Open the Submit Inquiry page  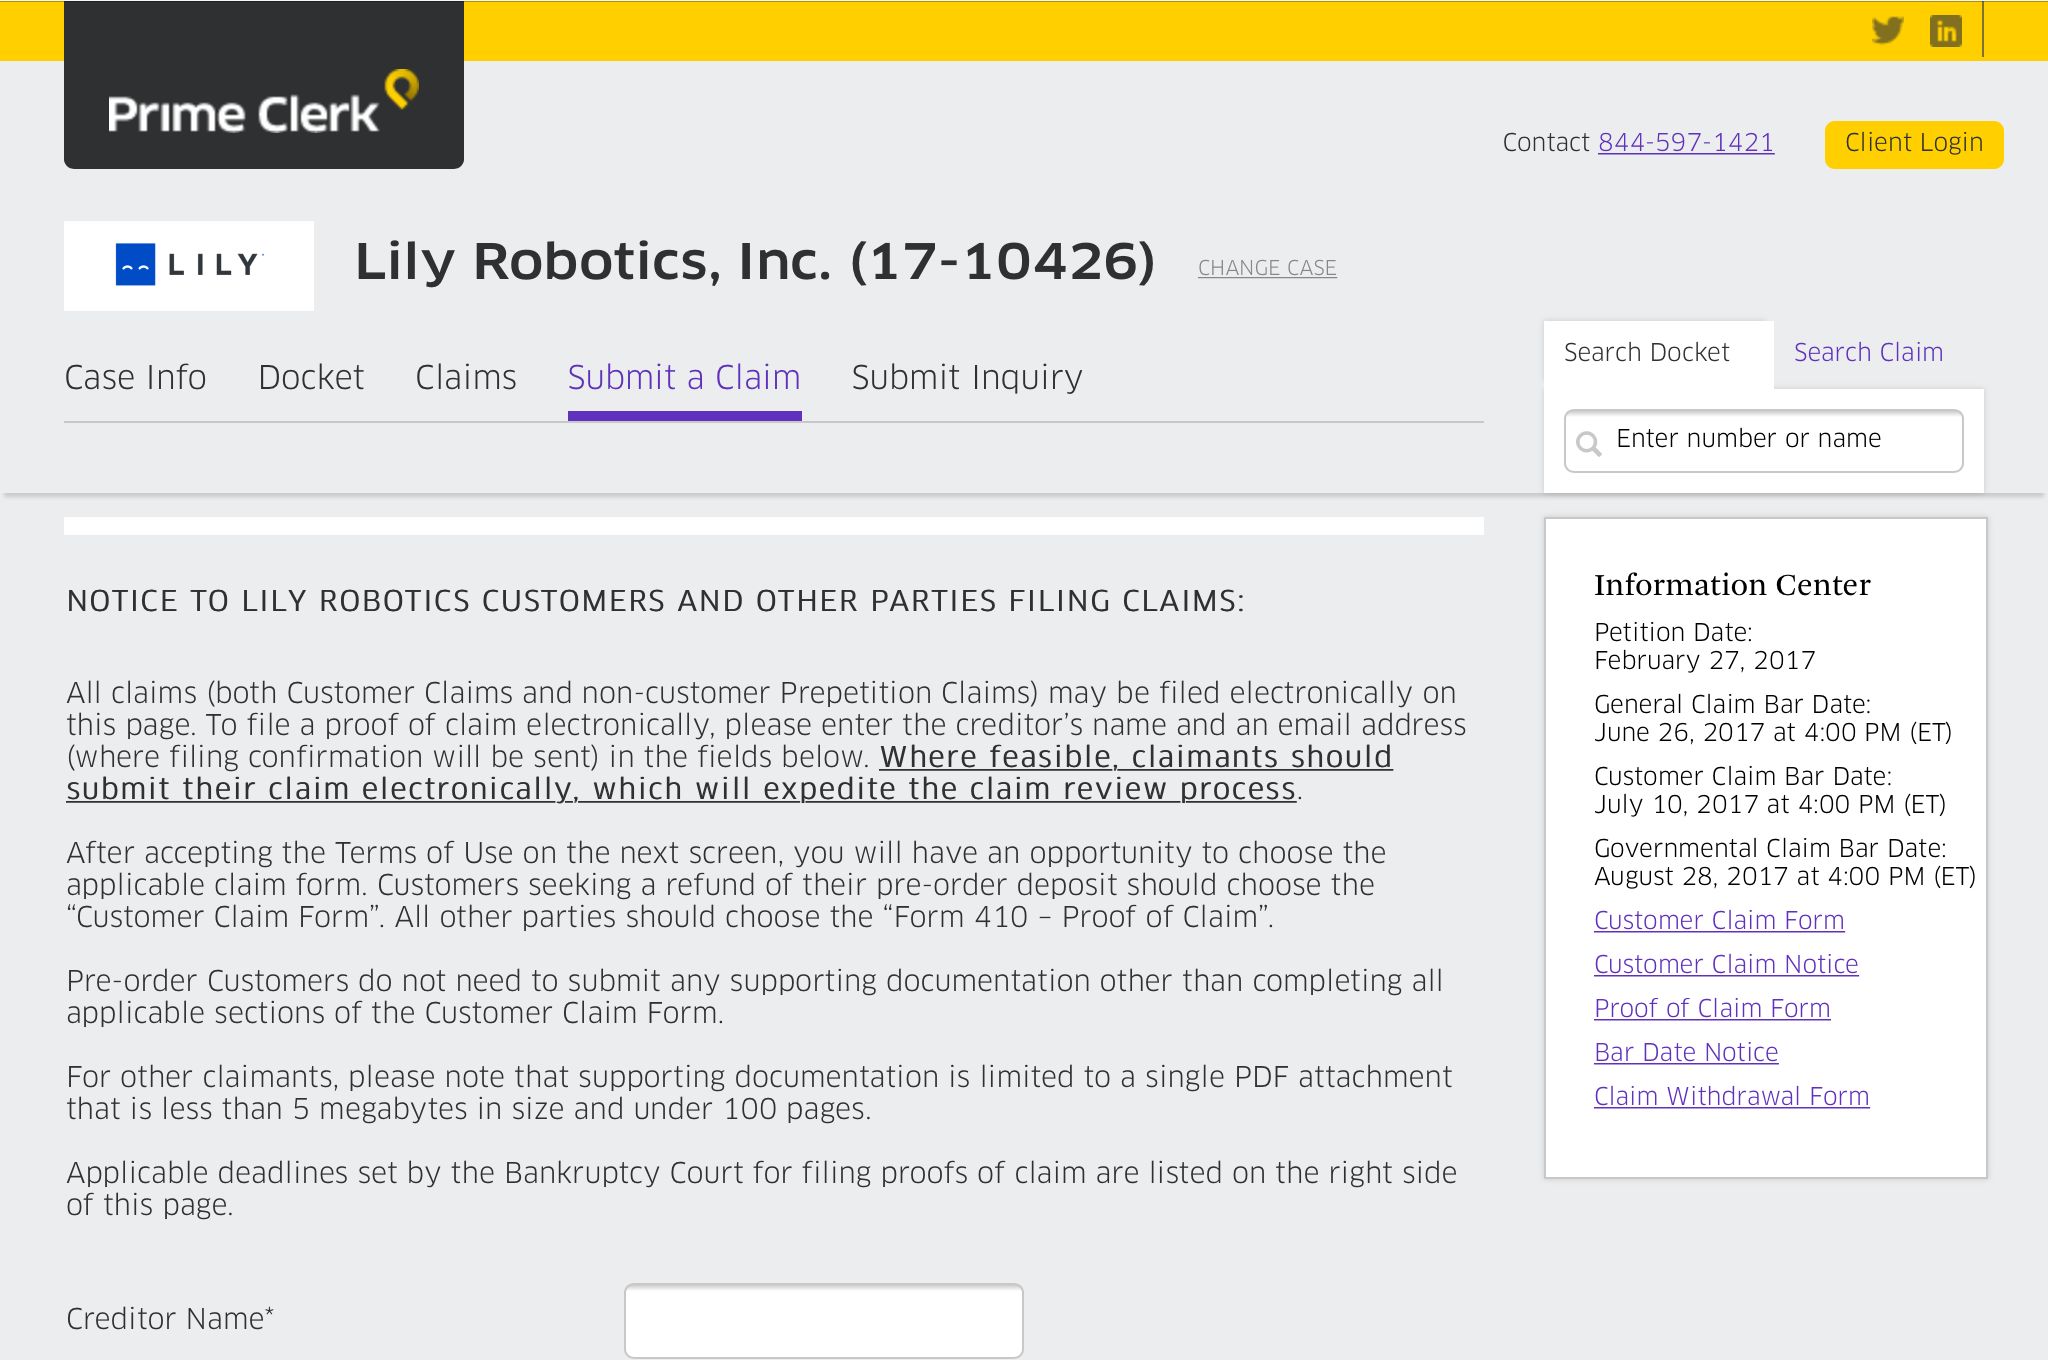click(966, 377)
